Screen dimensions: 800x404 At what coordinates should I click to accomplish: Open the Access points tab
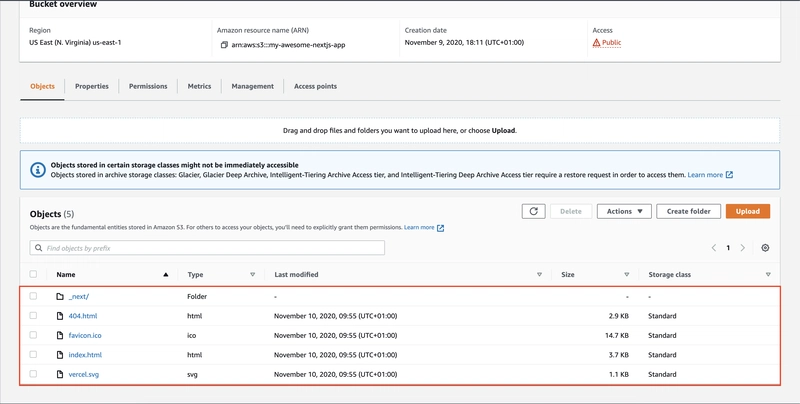pos(315,86)
